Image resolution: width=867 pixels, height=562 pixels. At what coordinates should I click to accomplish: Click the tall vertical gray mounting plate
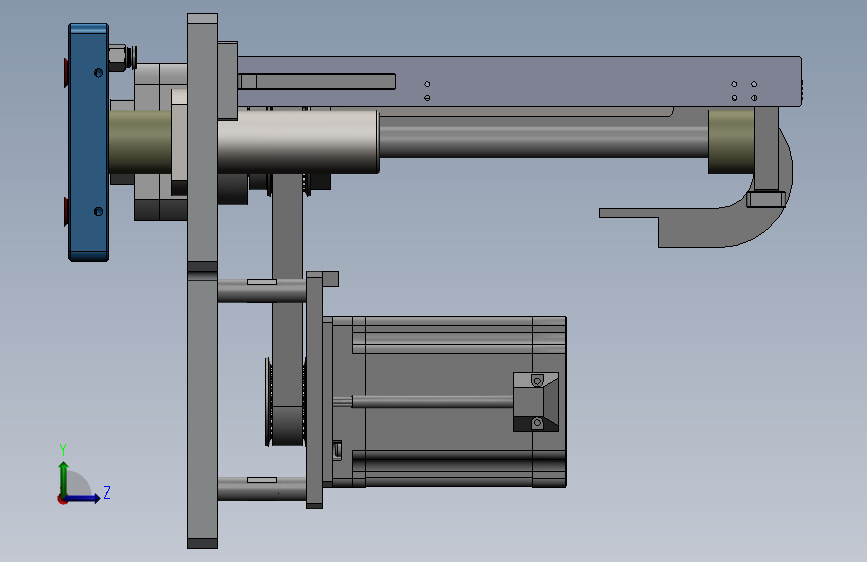[x=202, y=281]
